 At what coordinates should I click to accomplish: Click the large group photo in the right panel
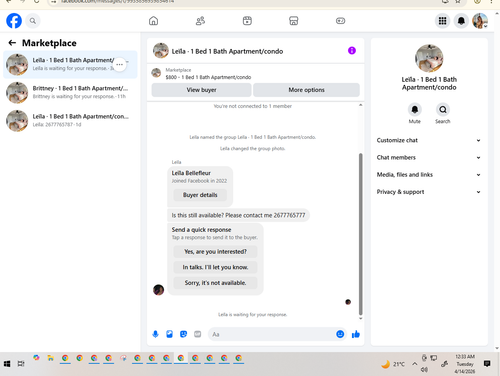tap(429, 58)
